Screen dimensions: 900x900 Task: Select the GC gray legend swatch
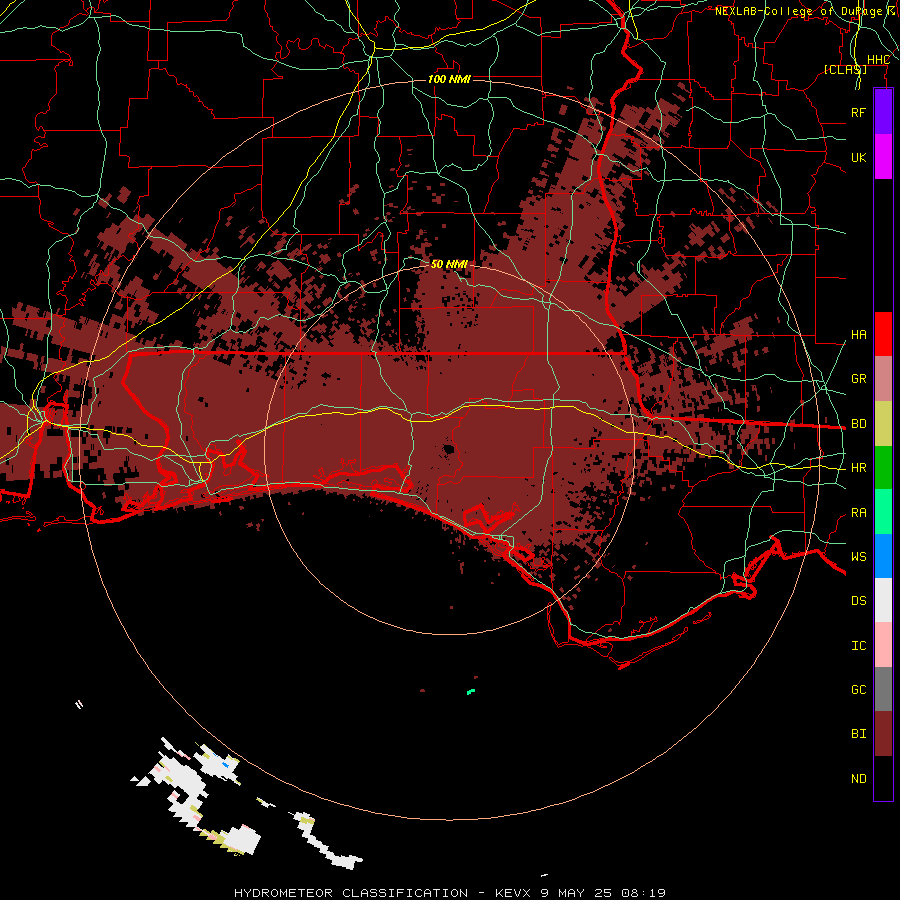click(883, 689)
